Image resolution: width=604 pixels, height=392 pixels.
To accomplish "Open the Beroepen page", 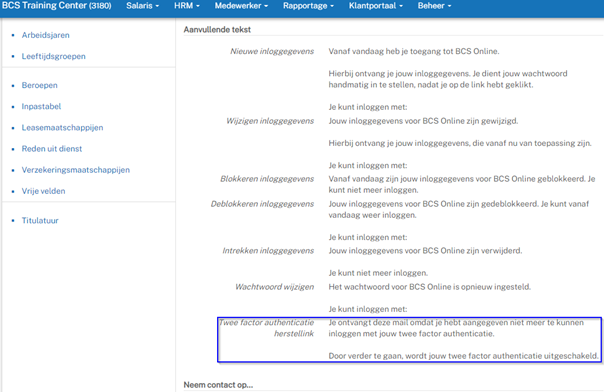I will pyautogui.click(x=39, y=85).
